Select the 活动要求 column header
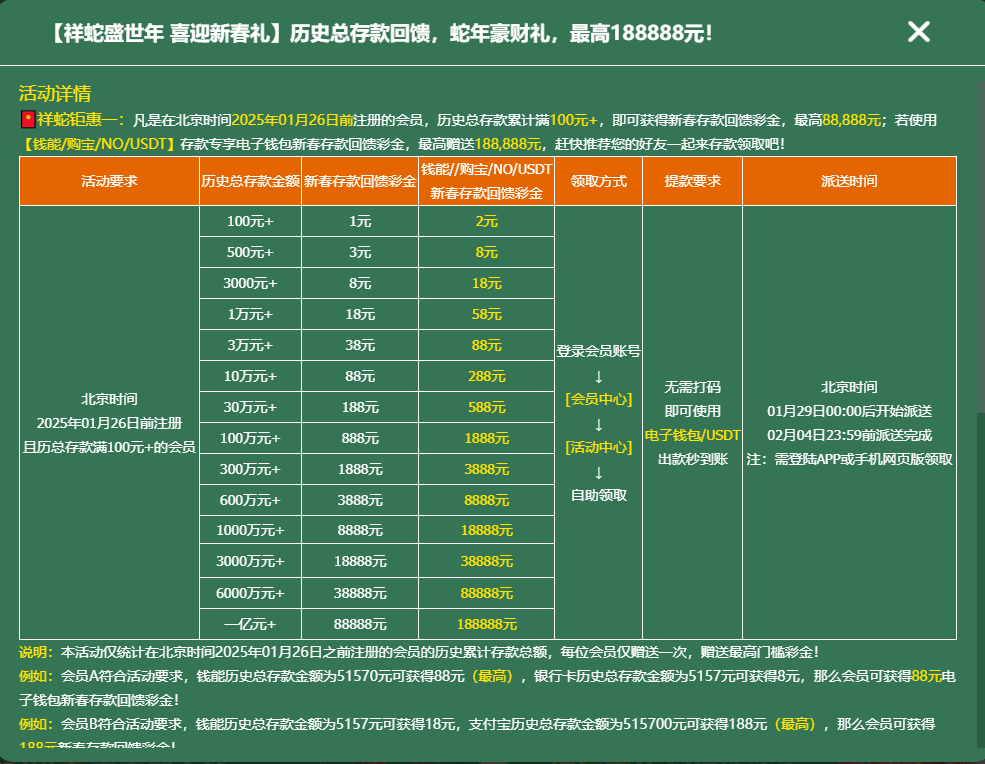This screenshot has height=764, width=985. point(109,181)
